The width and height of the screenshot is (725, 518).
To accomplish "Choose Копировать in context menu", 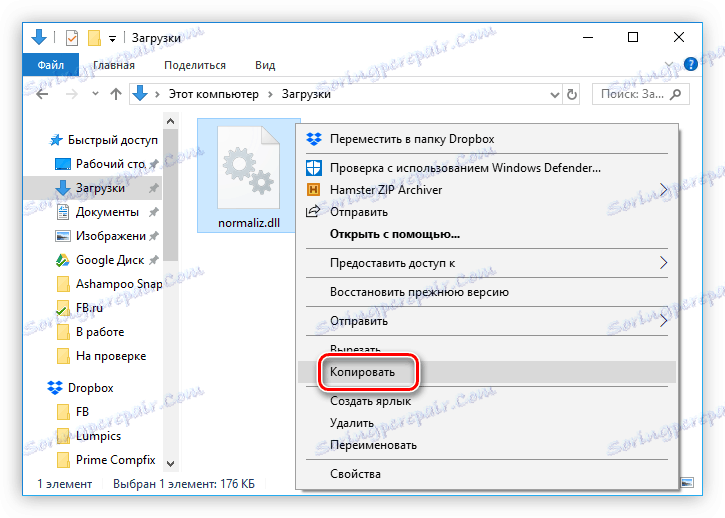I will coord(486,372).
